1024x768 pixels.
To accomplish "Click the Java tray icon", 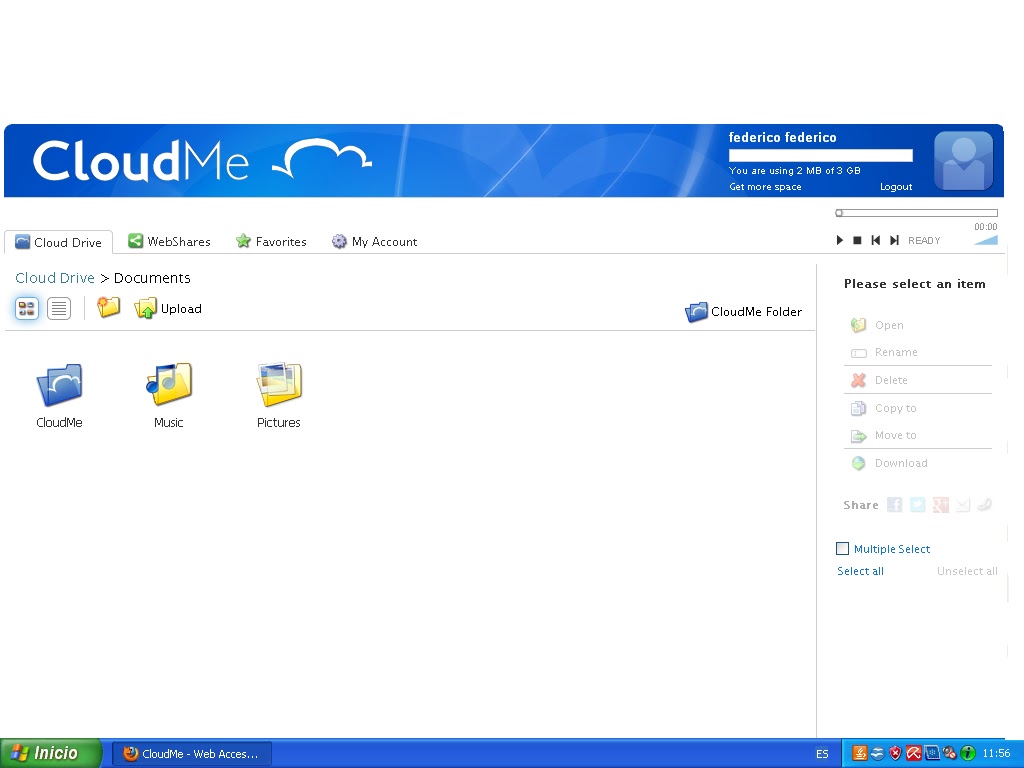I will (x=860, y=754).
